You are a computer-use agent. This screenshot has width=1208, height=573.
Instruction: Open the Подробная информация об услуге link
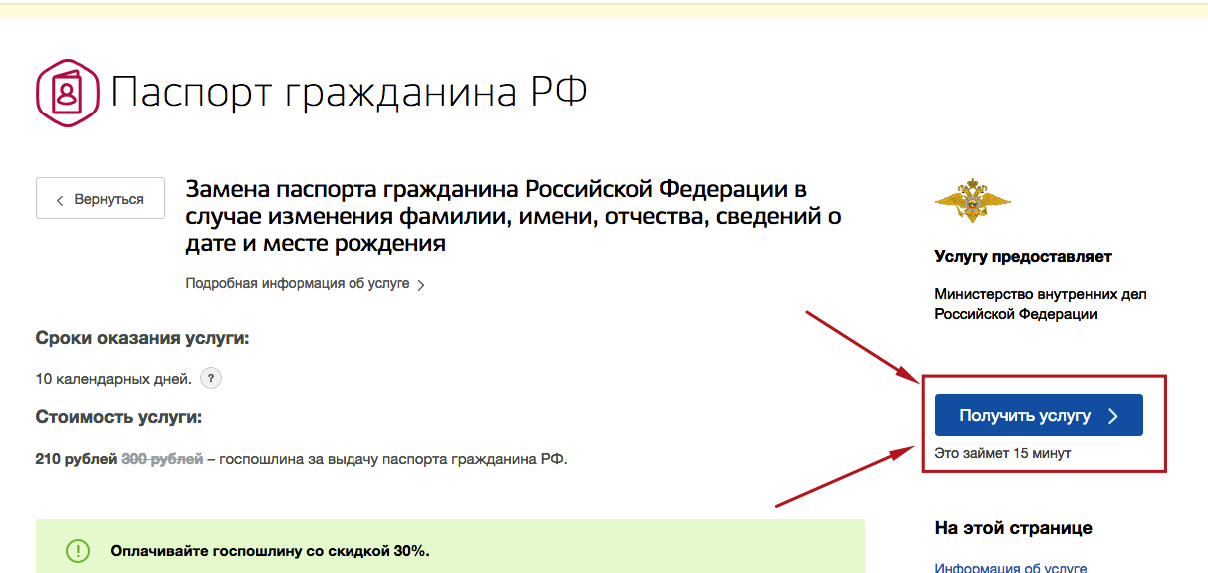click(297, 284)
